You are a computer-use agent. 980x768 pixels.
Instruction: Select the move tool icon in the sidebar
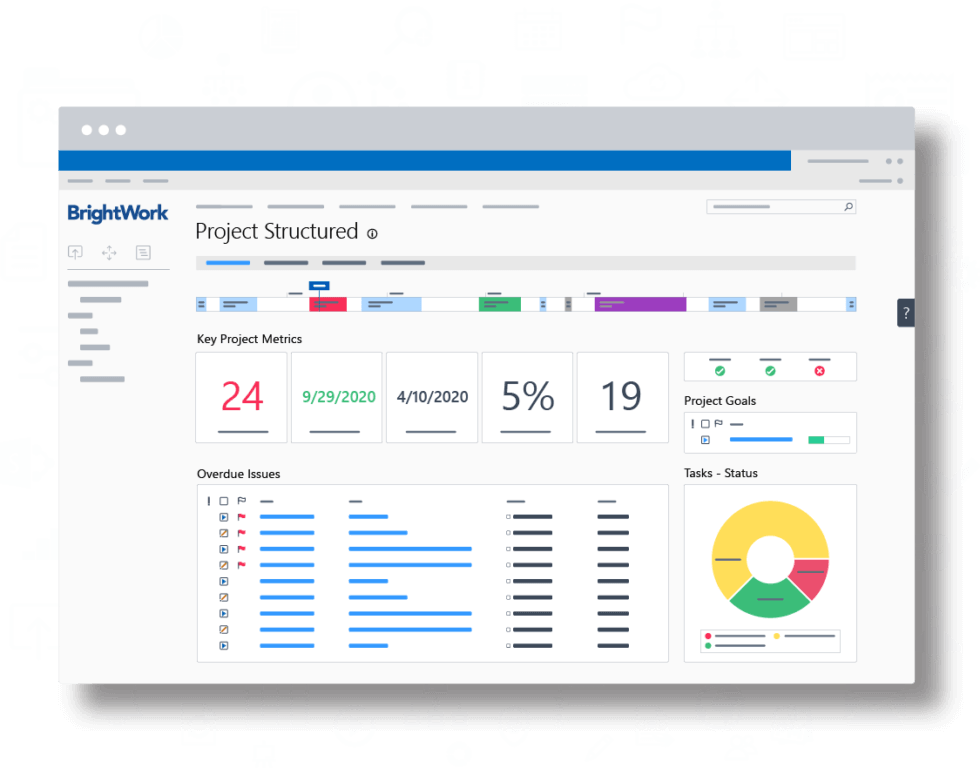(x=108, y=253)
